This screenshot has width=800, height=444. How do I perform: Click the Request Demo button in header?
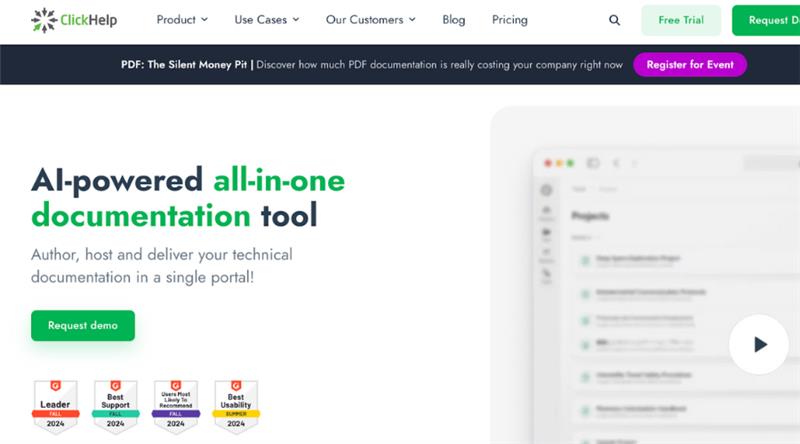point(766,20)
